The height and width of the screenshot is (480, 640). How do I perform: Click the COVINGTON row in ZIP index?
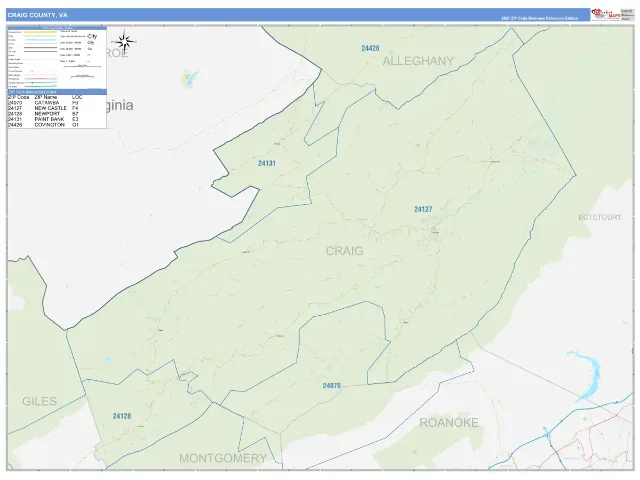tap(57, 125)
